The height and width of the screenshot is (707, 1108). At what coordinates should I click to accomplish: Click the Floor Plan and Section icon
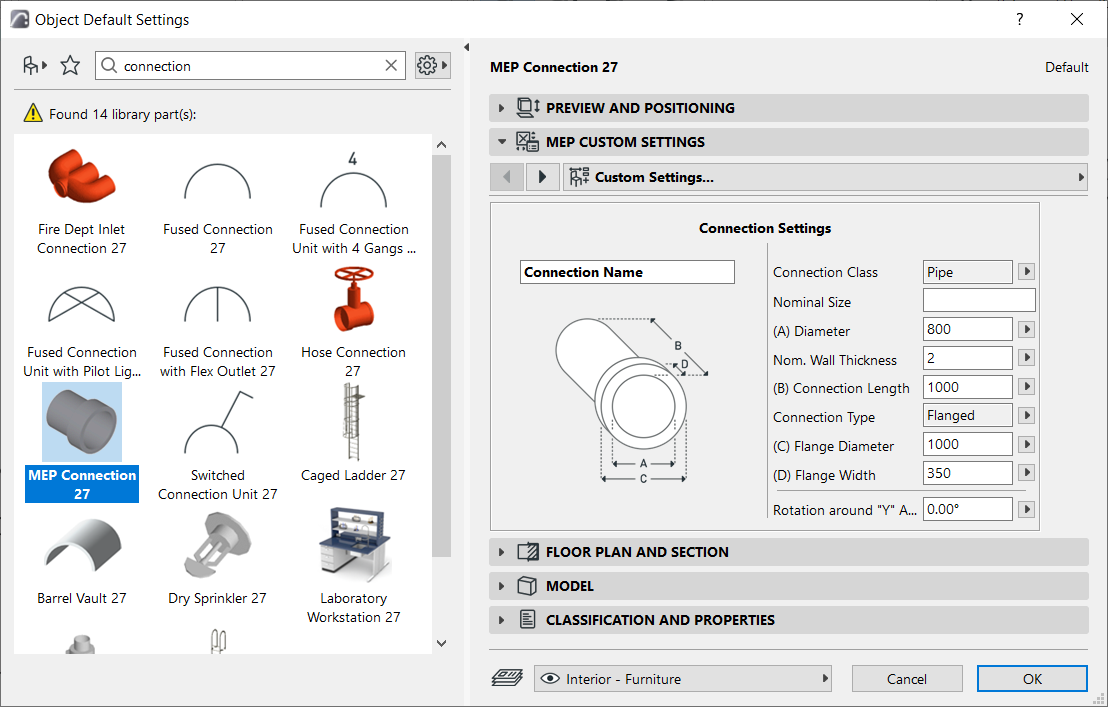[x=528, y=552]
